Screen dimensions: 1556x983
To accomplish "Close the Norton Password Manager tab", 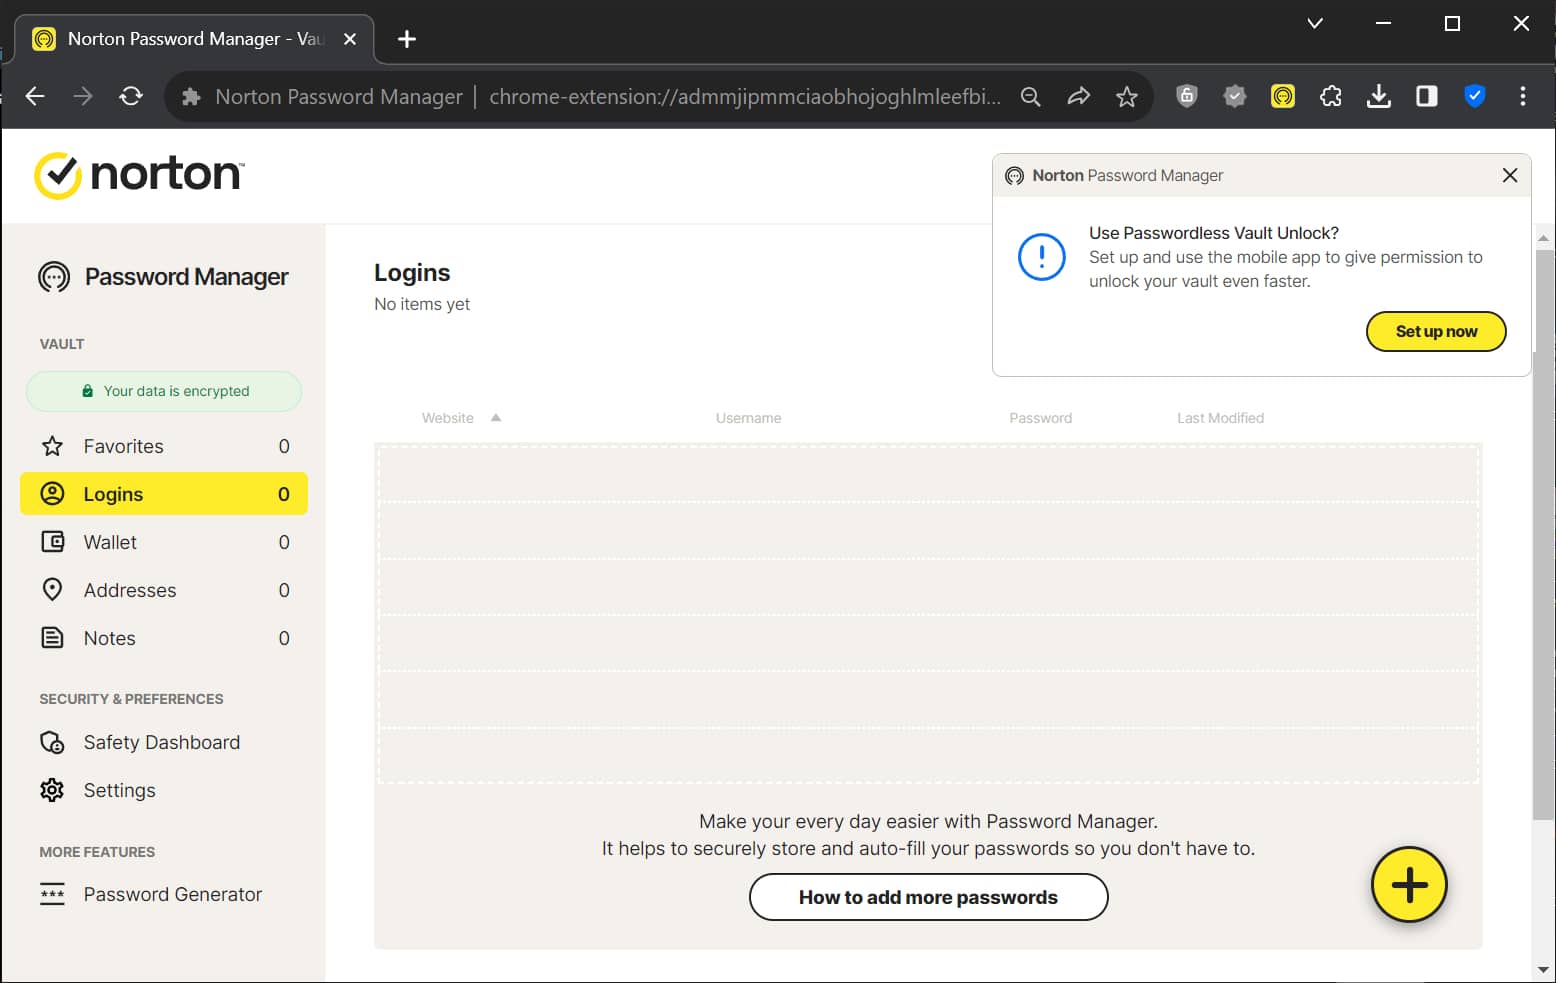I will pos(350,39).
